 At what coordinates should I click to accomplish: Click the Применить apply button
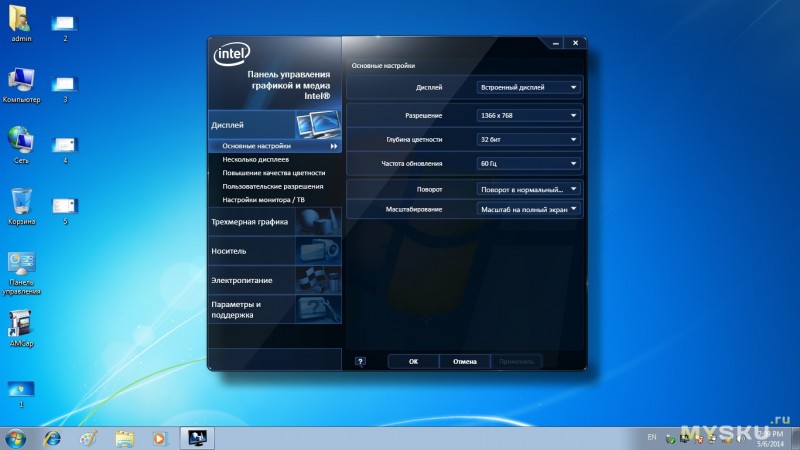click(516, 362)
